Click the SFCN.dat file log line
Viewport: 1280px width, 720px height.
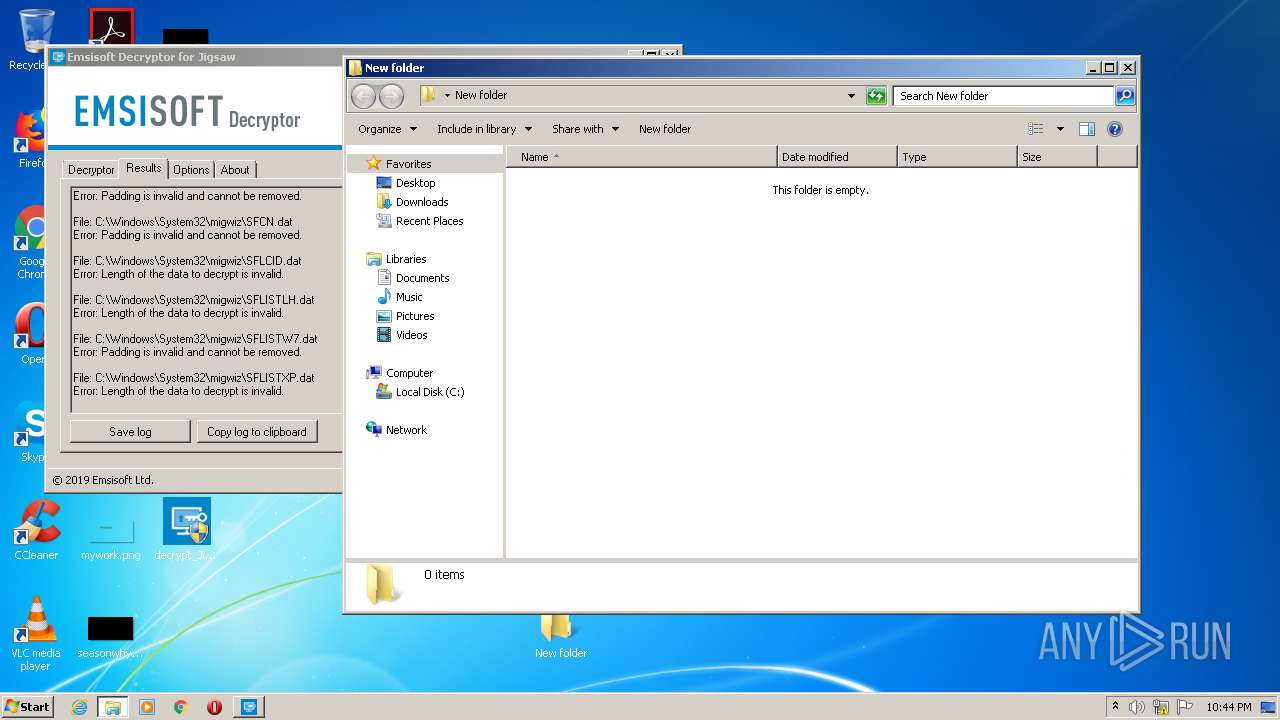[x=183, y=222]
